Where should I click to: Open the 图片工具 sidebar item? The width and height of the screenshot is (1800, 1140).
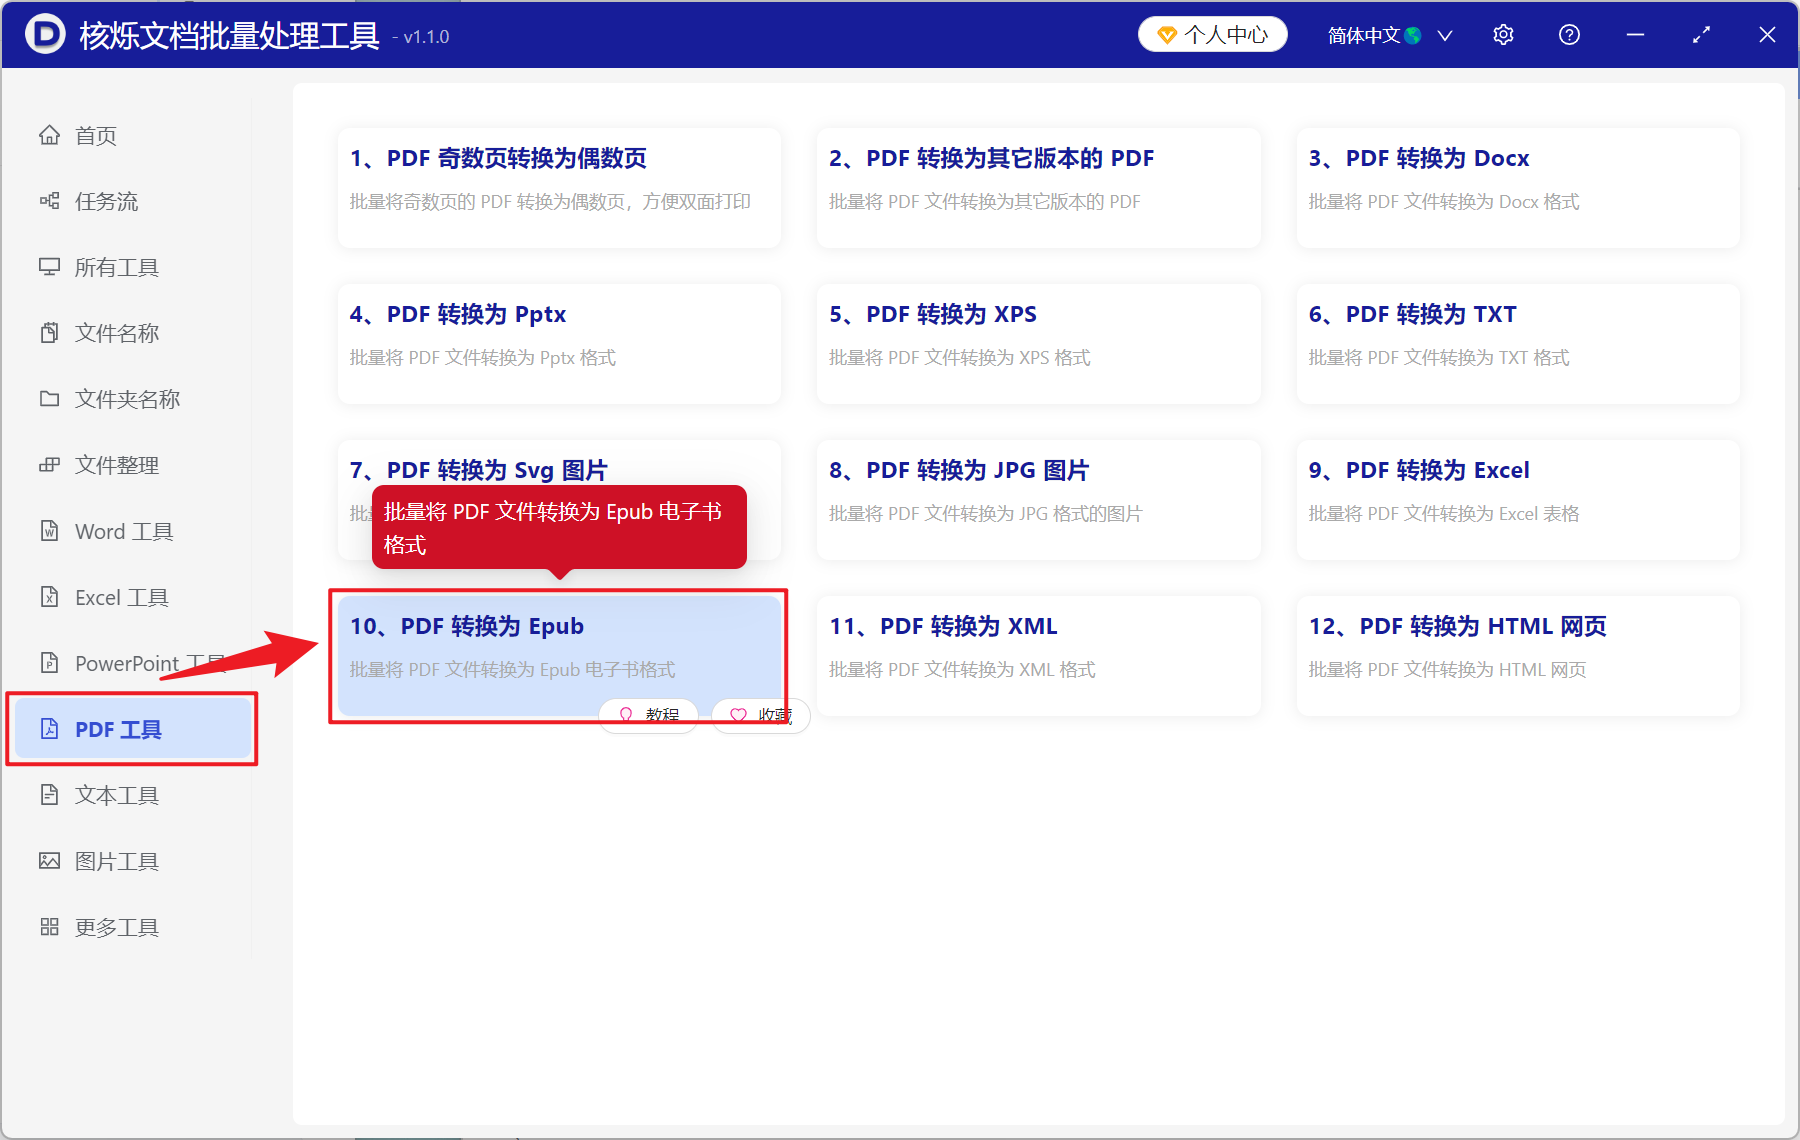pos(131,861)
